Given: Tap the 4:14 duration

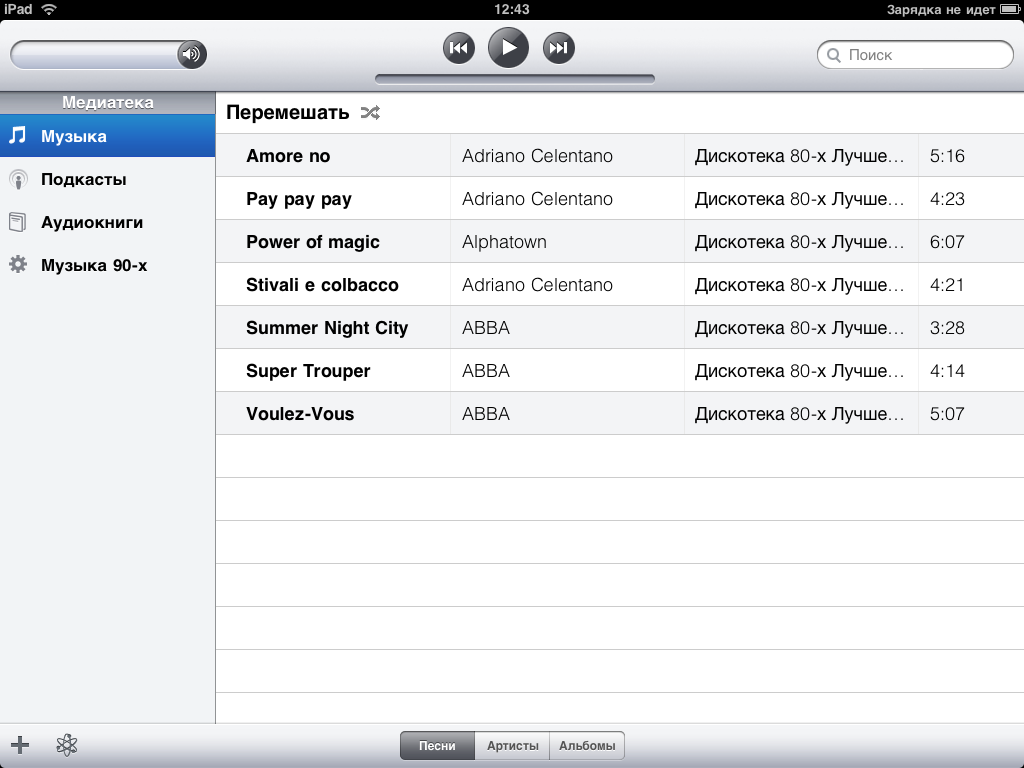Looking at the screenshot, I should (x=947, y=372).
